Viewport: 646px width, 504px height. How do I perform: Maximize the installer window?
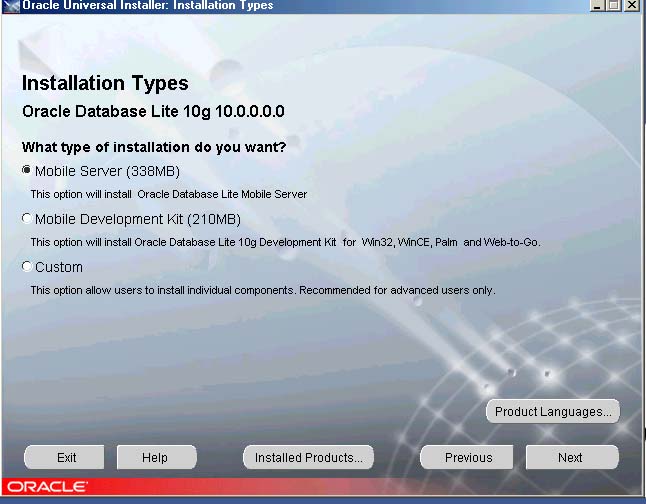pyautogui.click(x=614, y=6)
